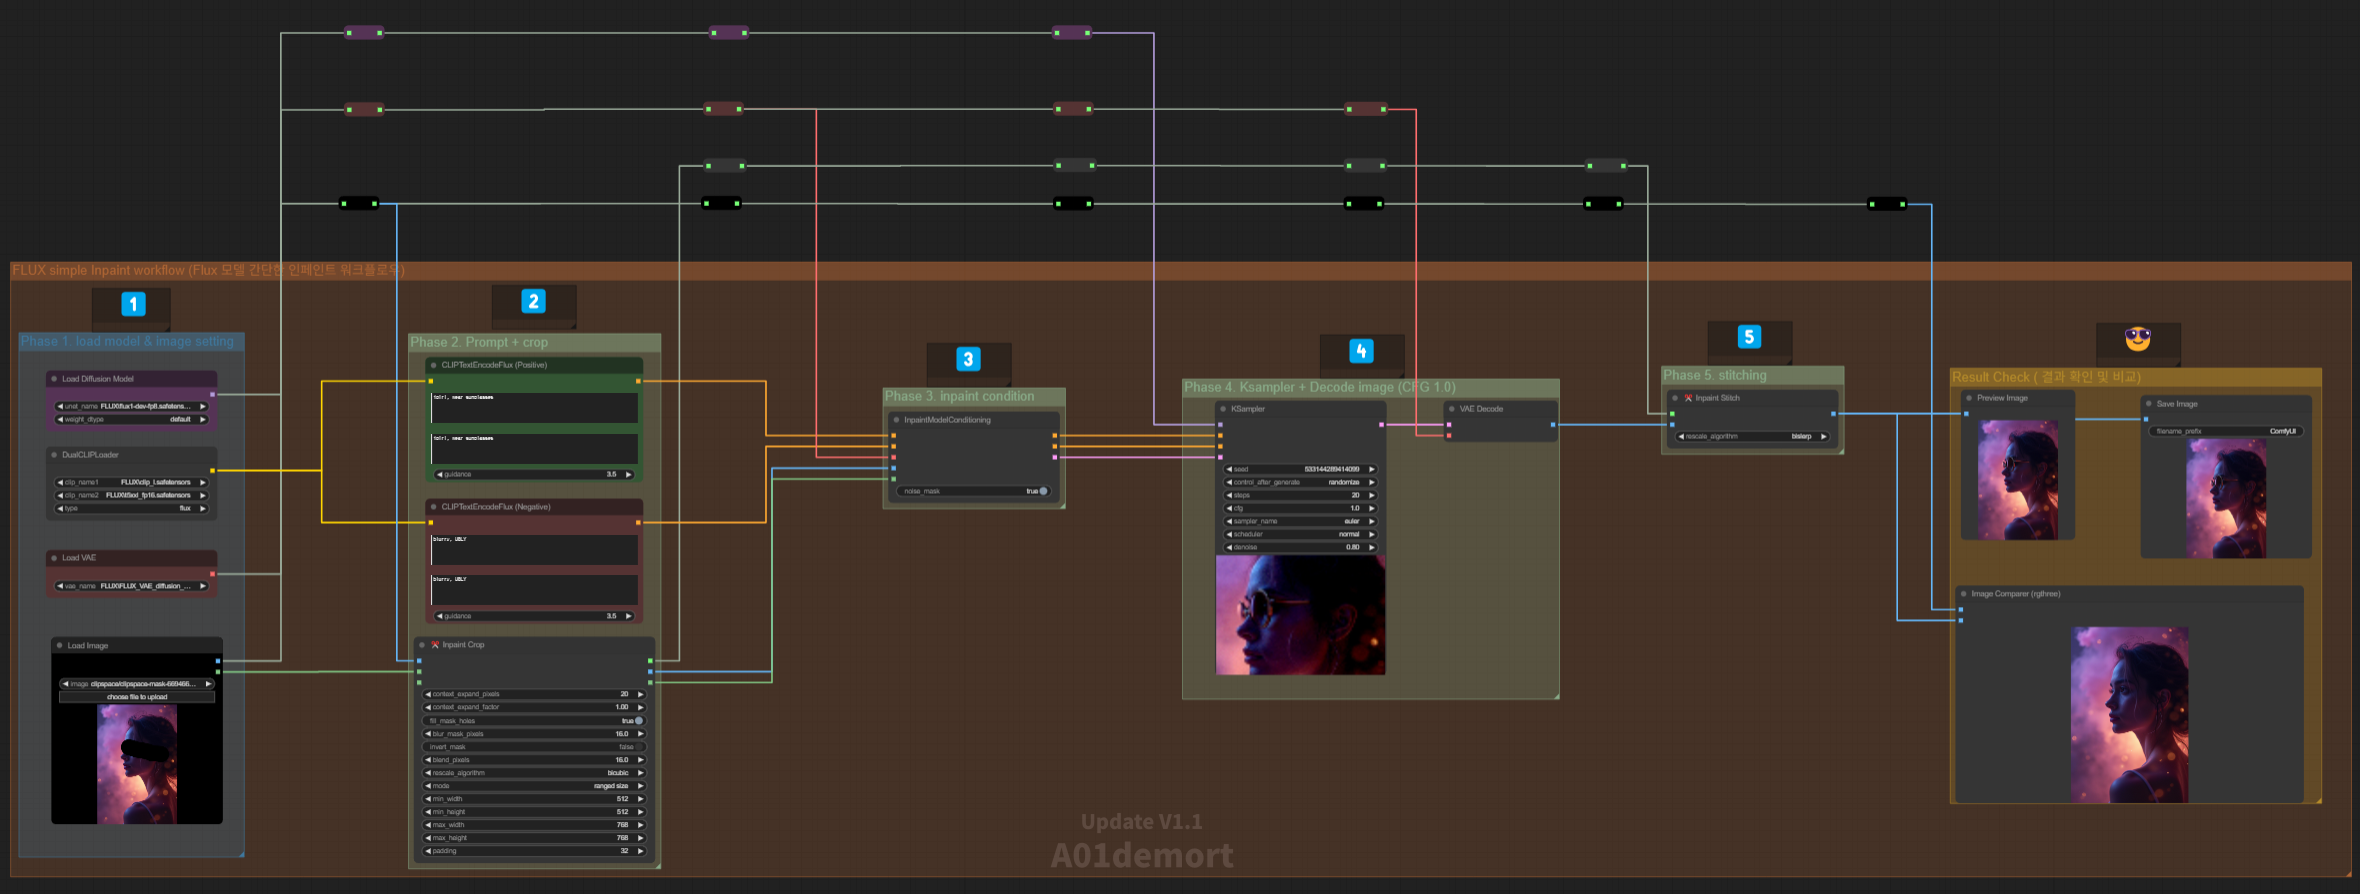Click the filename_prefix field in Save Image
This screenshot has height=894, width=2360.
(x=2226, y=431)
